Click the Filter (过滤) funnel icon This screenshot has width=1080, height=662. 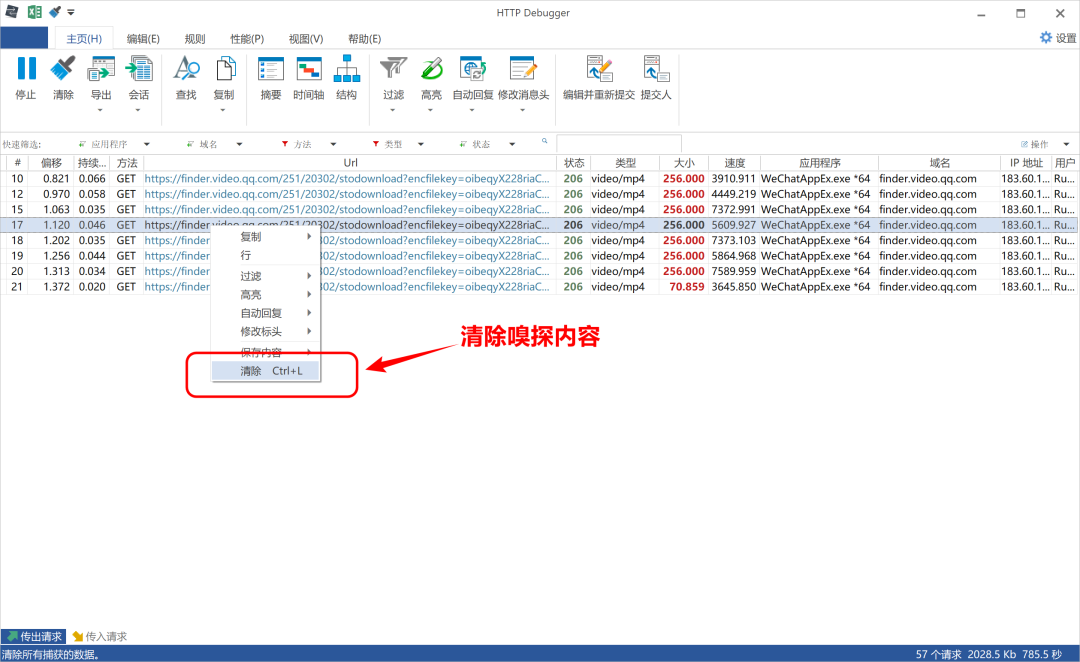pyautogui.click(x=393, y=69)
